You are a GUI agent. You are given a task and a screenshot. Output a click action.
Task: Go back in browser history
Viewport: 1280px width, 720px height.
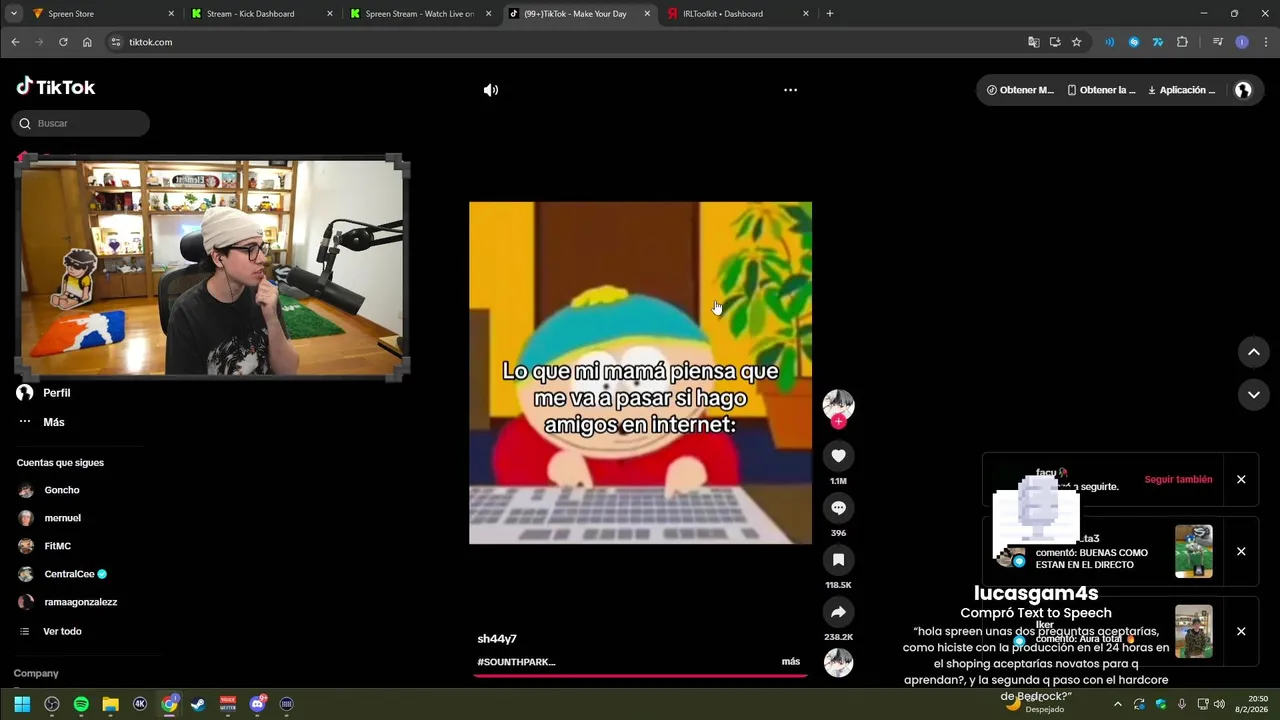point(15,42)
